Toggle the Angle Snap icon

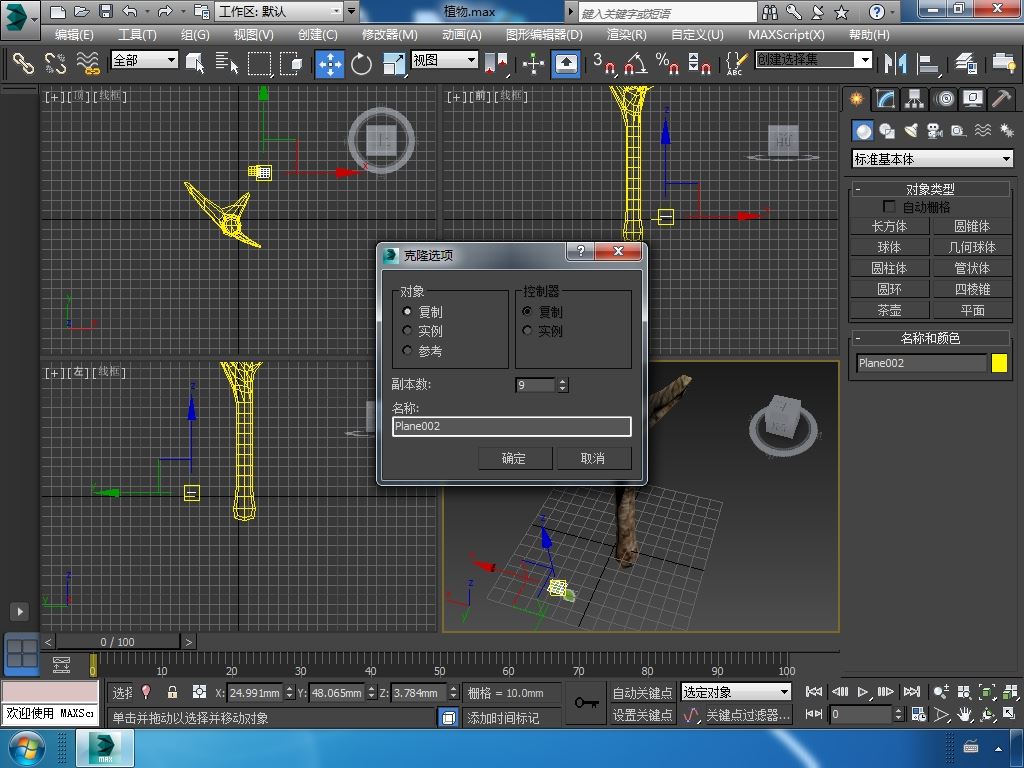pos(635,64)
